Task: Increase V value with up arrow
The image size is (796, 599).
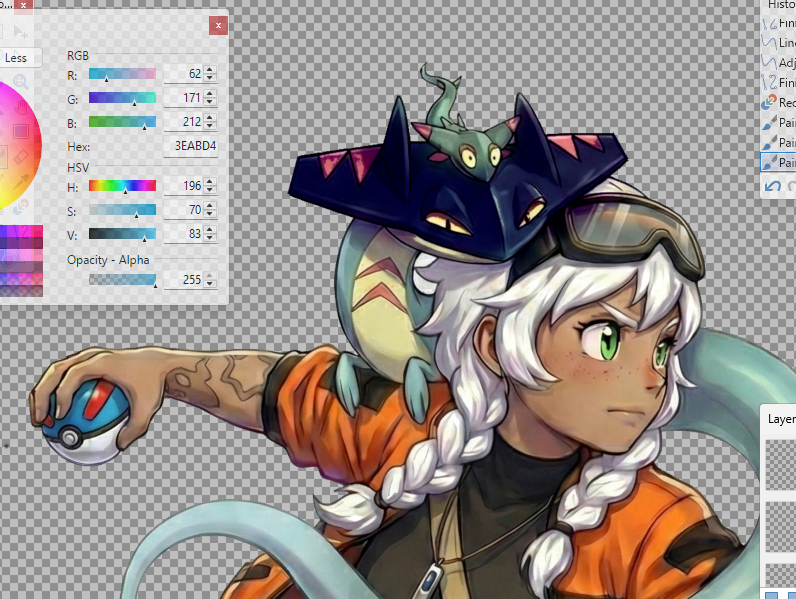Action: click(210, 229)
